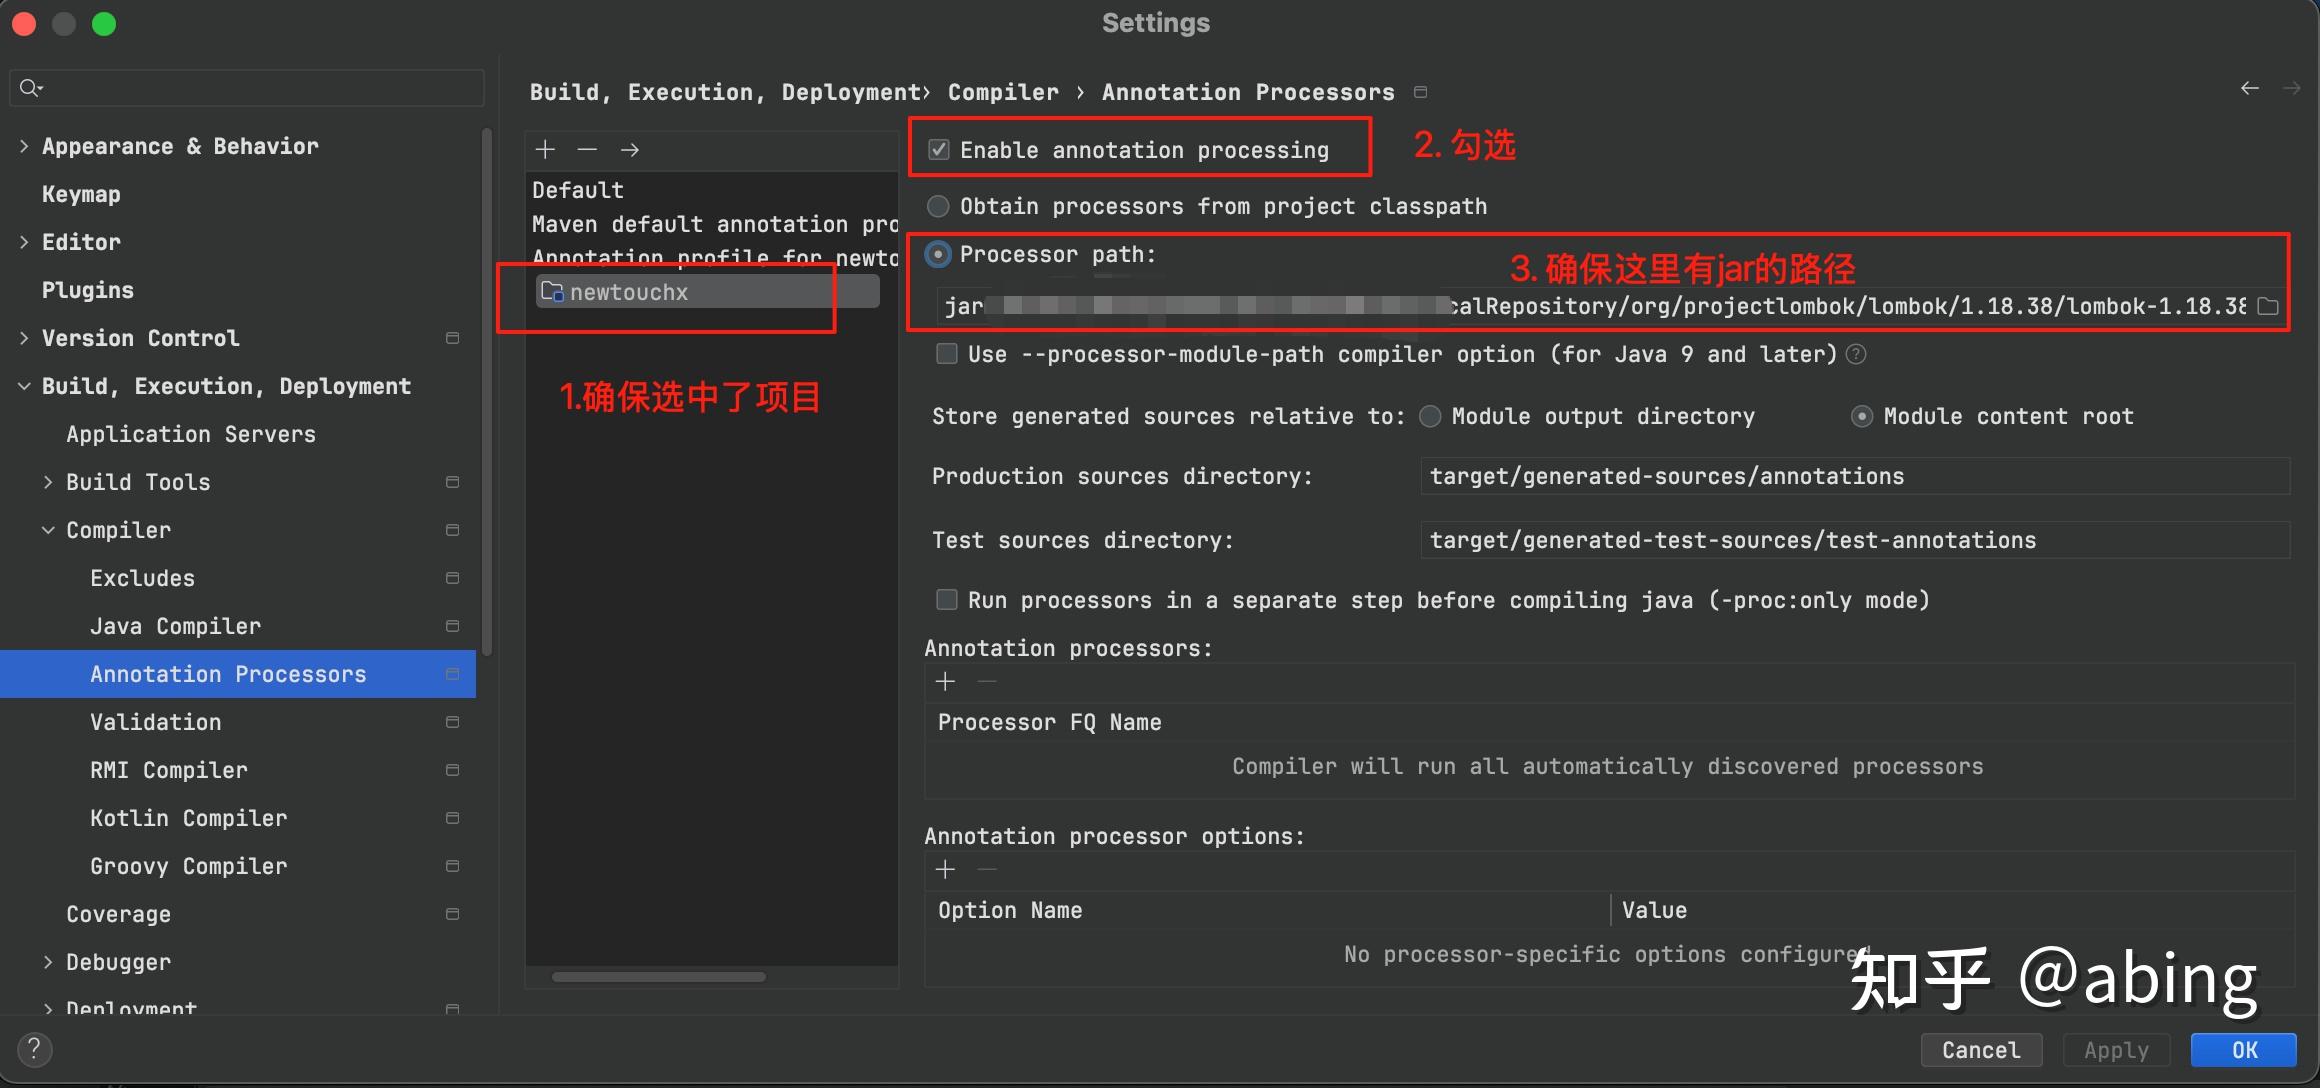Viewport: 2320px width, 1088px height.
Task: Check Run processors in separate step
Action: pos(946,600)
